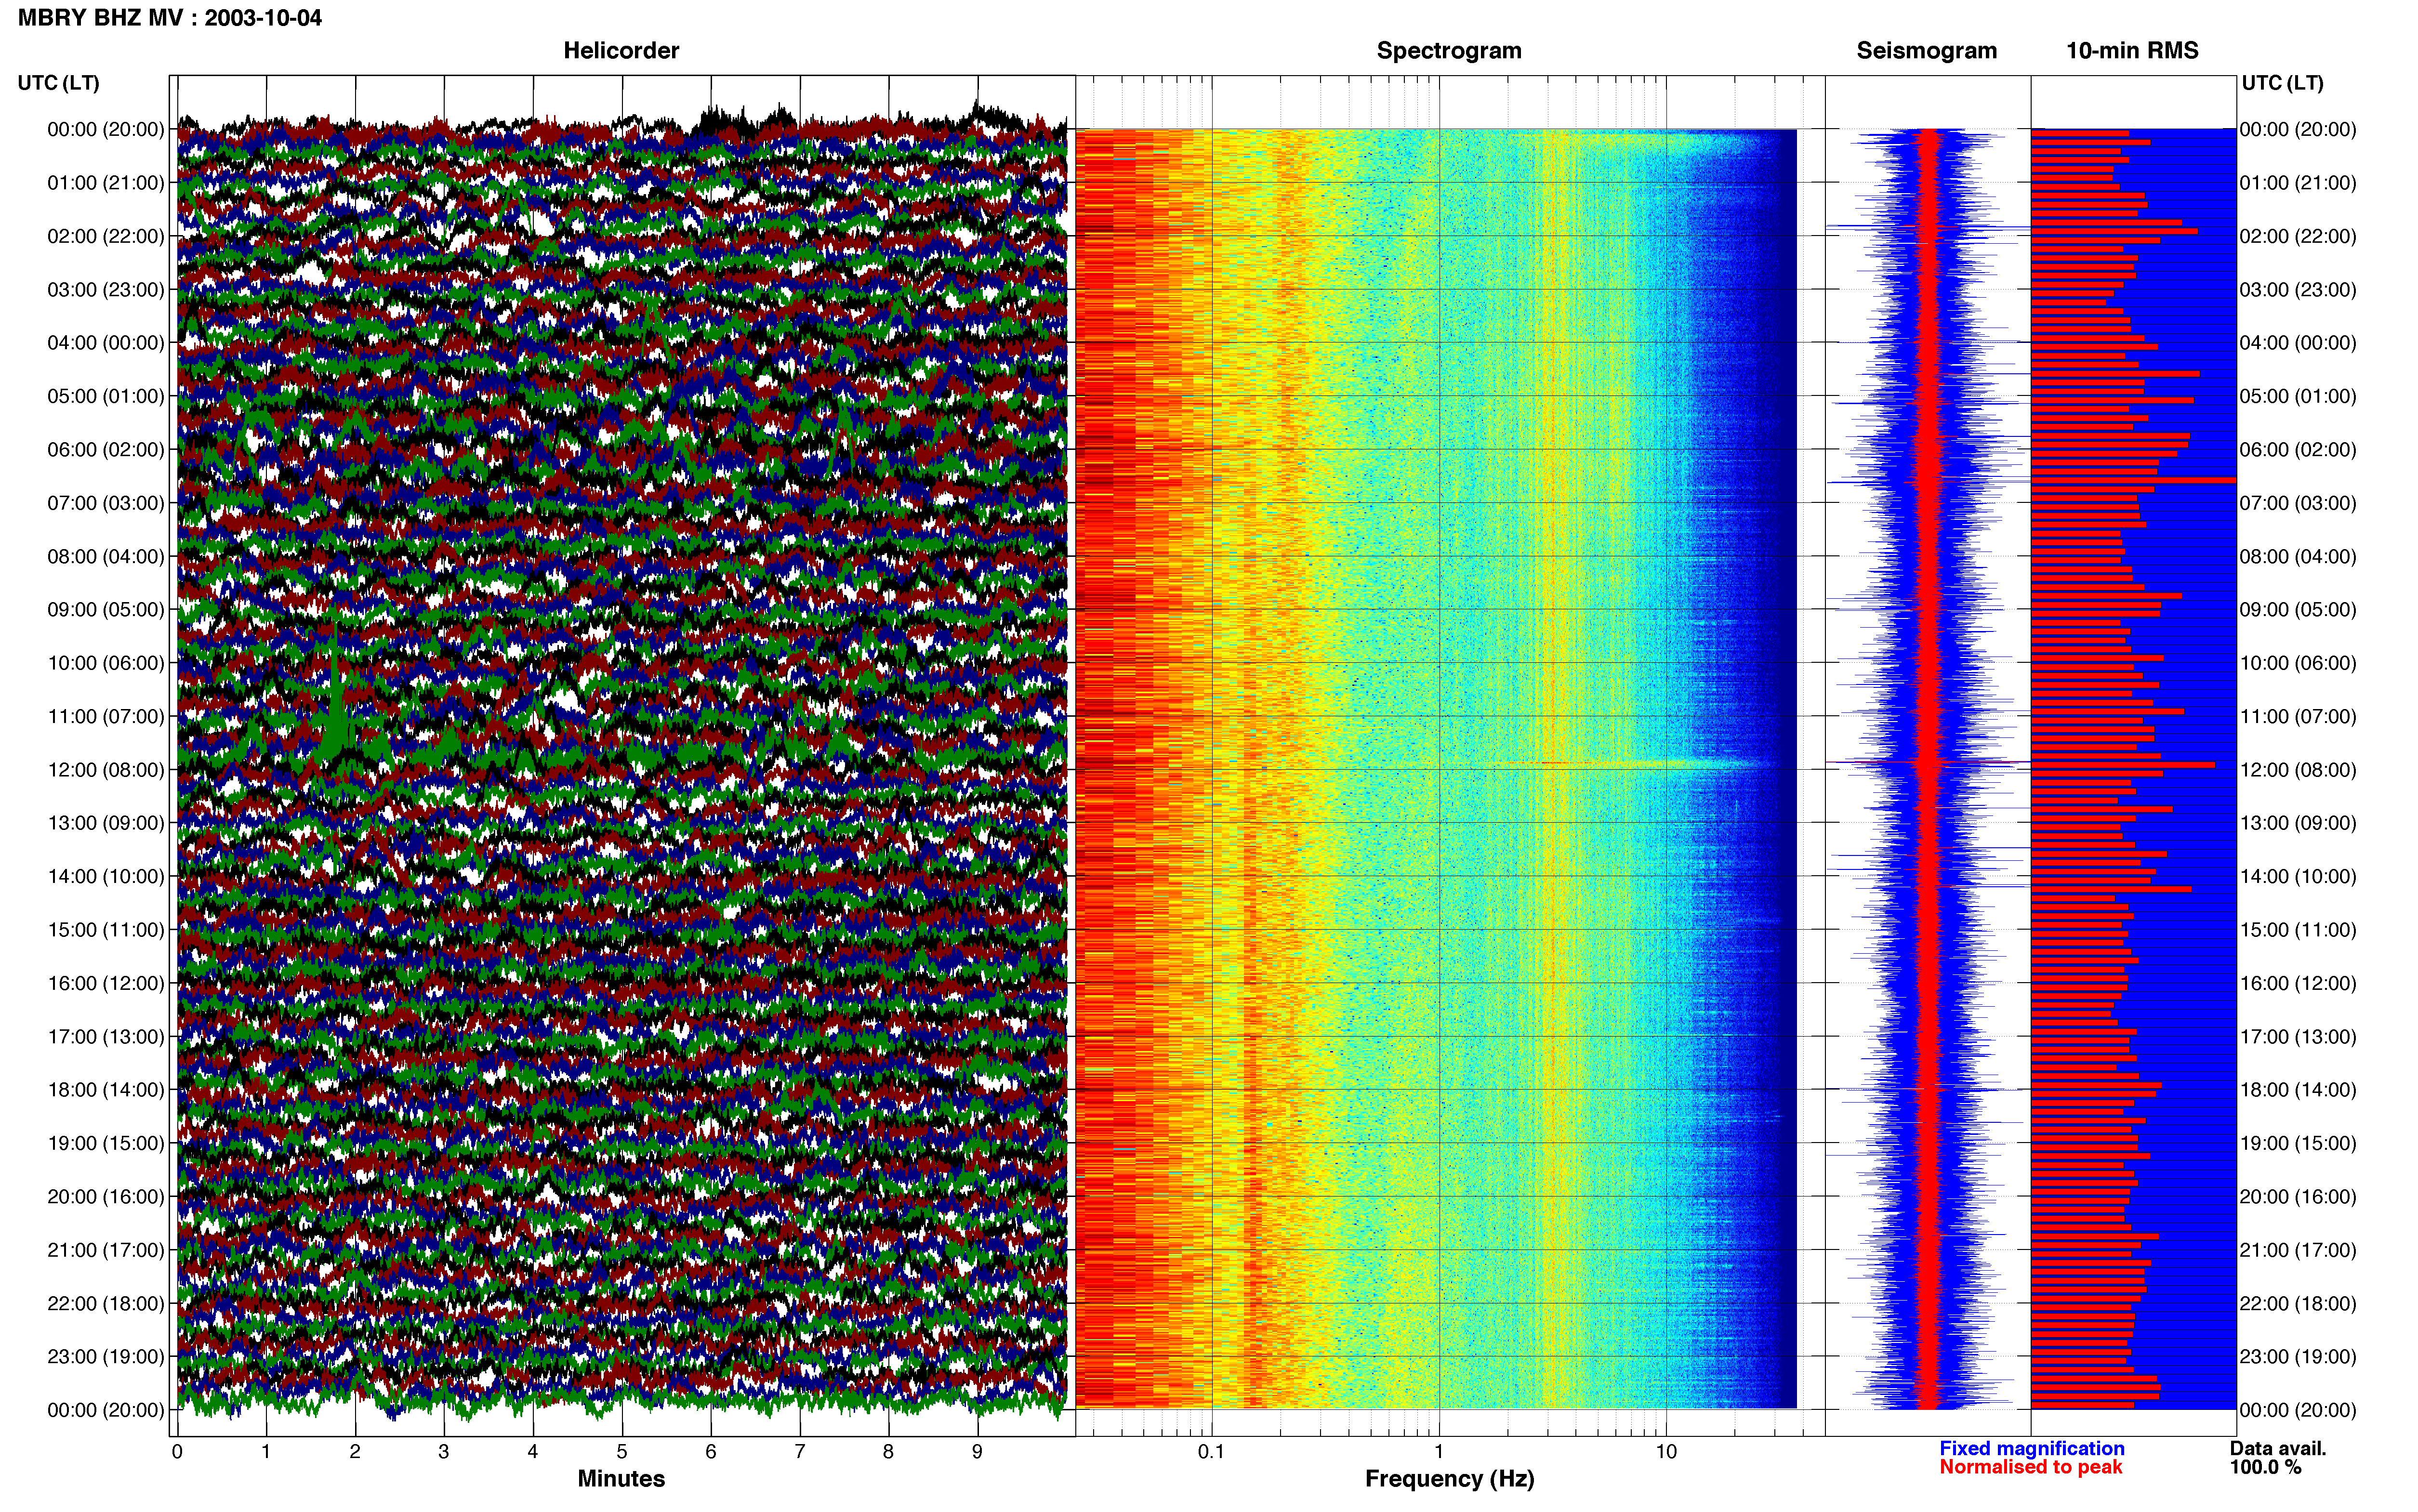
Task: Click right time label 12:00 (08:00)
Action: 2298,770
